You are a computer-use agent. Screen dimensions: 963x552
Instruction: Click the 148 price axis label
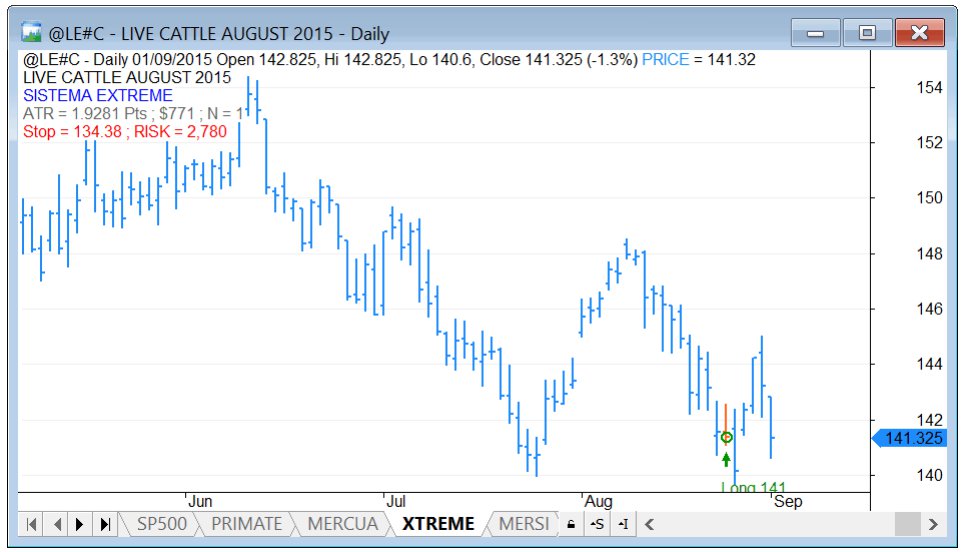click(929, 253)
